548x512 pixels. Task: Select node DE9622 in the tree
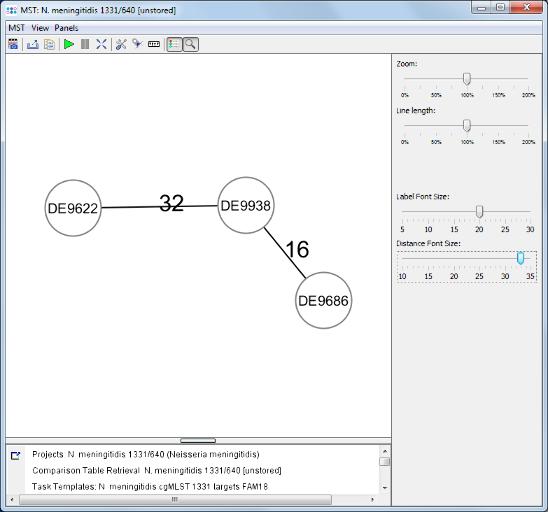point(73,208)
